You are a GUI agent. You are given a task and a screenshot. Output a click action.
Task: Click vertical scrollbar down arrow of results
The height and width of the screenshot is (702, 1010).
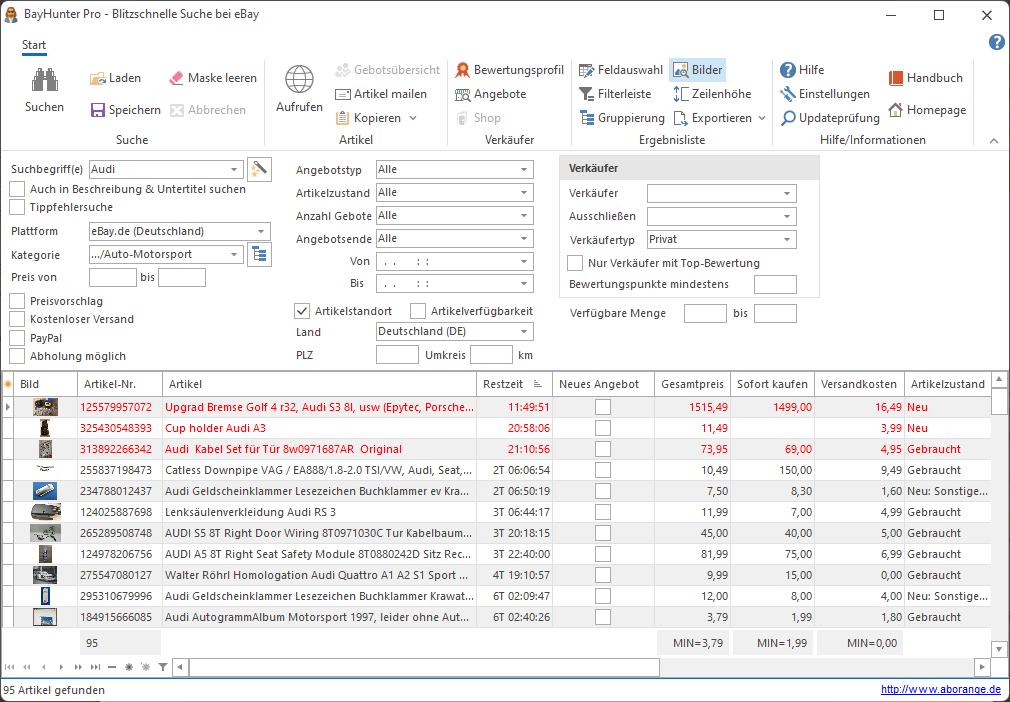click(x=999, y=649)
